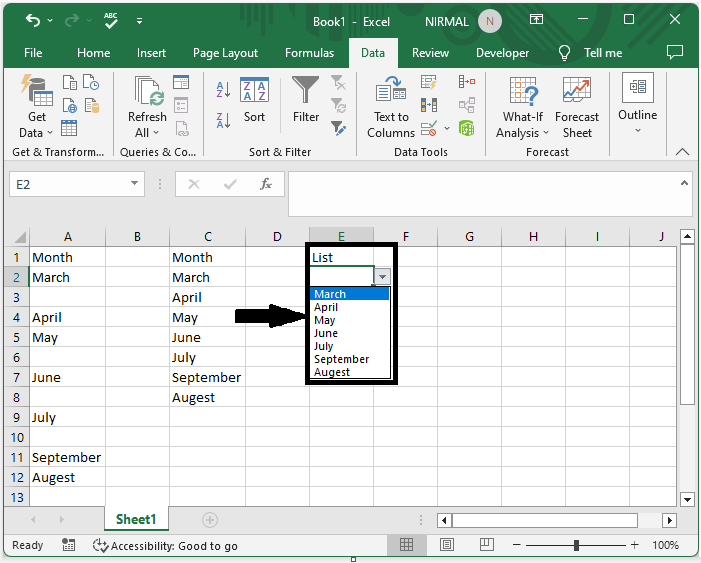Click the zoom slider handle
The image size is (701, 563).
tap(576, 545)
